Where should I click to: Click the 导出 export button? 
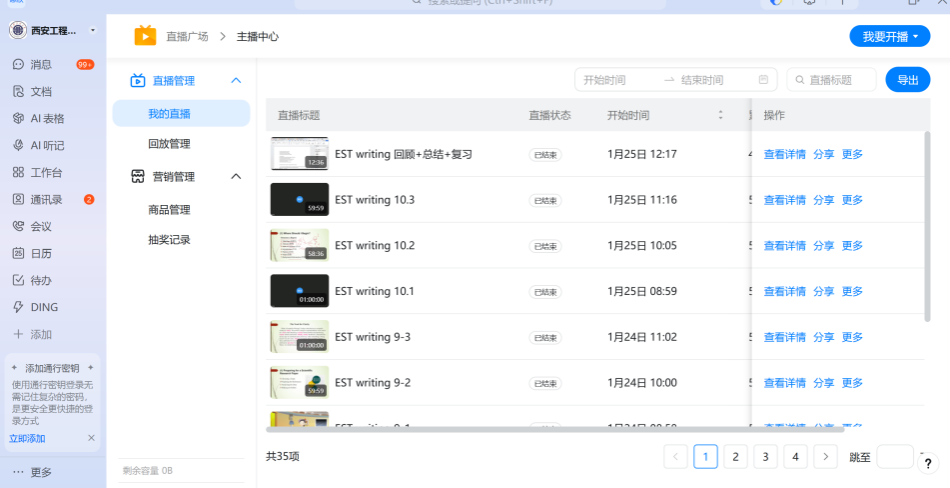[907, 80]
